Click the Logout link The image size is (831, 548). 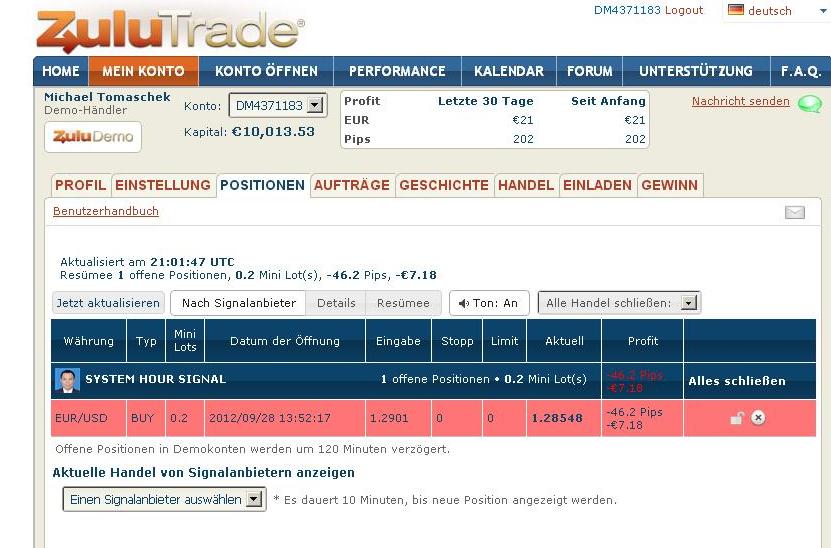click(x=684, y=10)
